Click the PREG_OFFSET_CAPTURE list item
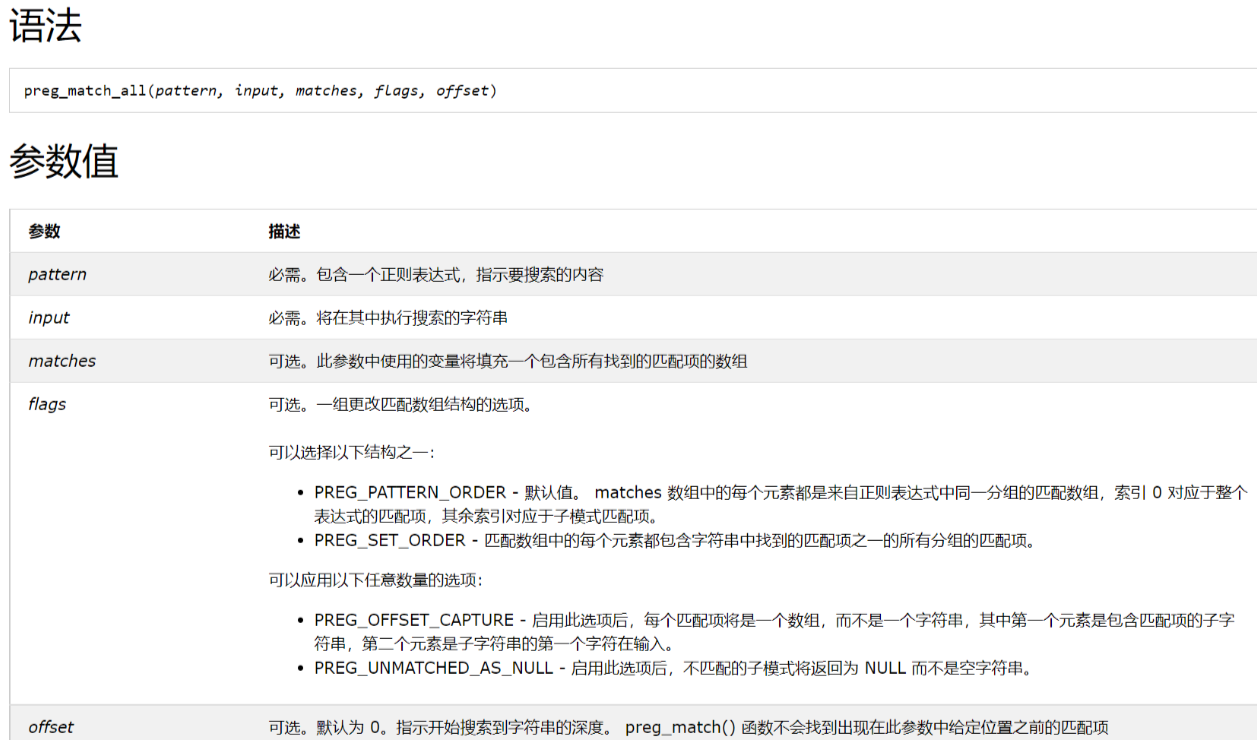The image size is (1257, 740). tap(774, 632)
